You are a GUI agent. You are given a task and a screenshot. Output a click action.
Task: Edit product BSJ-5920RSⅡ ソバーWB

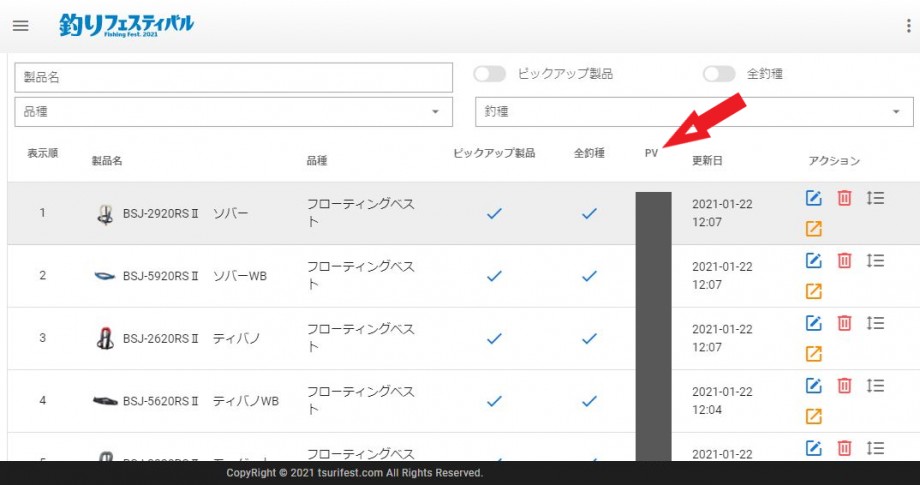[x=813, y=260]
